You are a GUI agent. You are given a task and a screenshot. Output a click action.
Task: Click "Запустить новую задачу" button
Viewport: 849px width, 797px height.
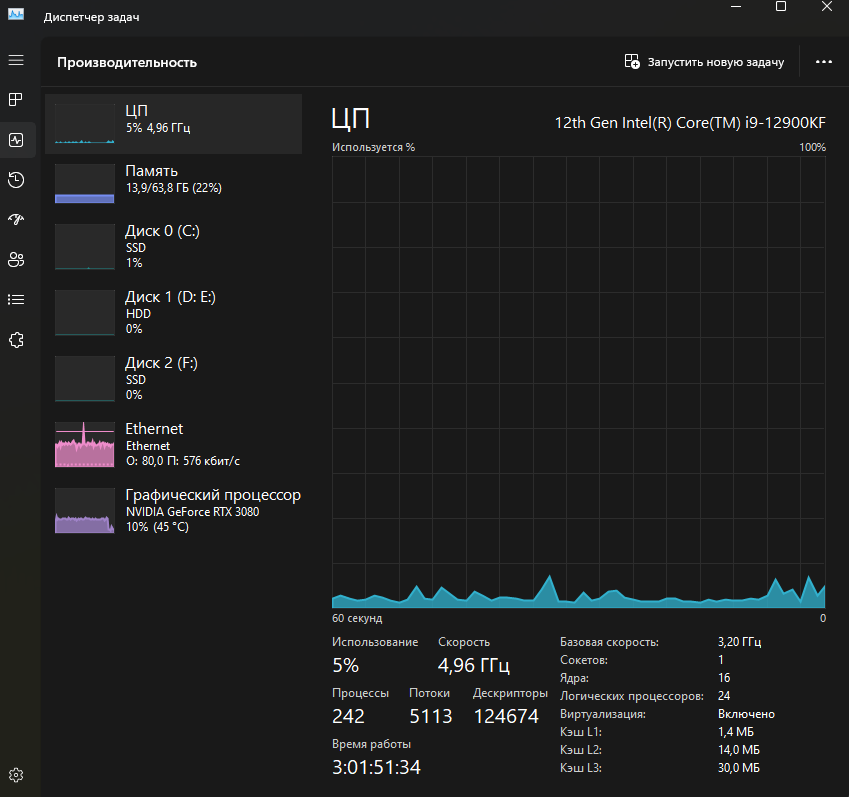pos(705,62)
